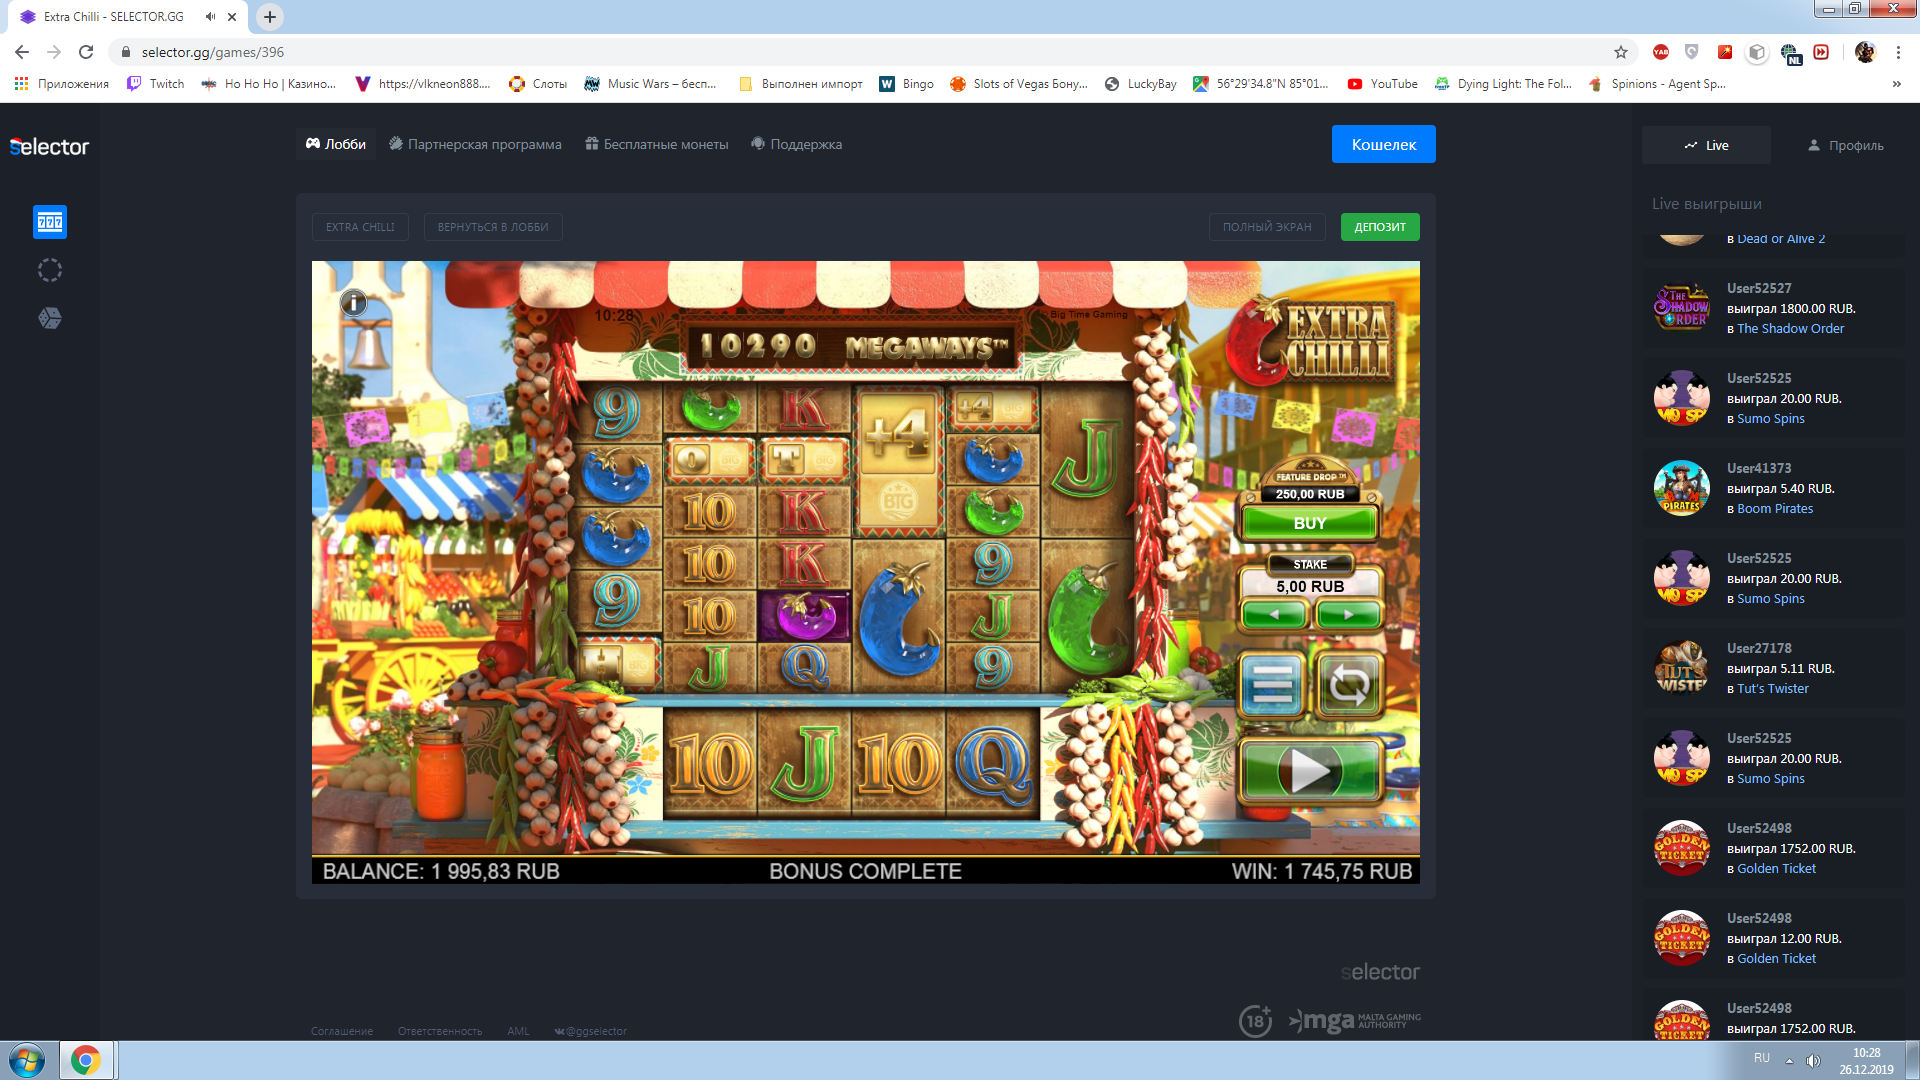
Task: Click the dashed circle sidebar icon
Action: pos(50,270)
